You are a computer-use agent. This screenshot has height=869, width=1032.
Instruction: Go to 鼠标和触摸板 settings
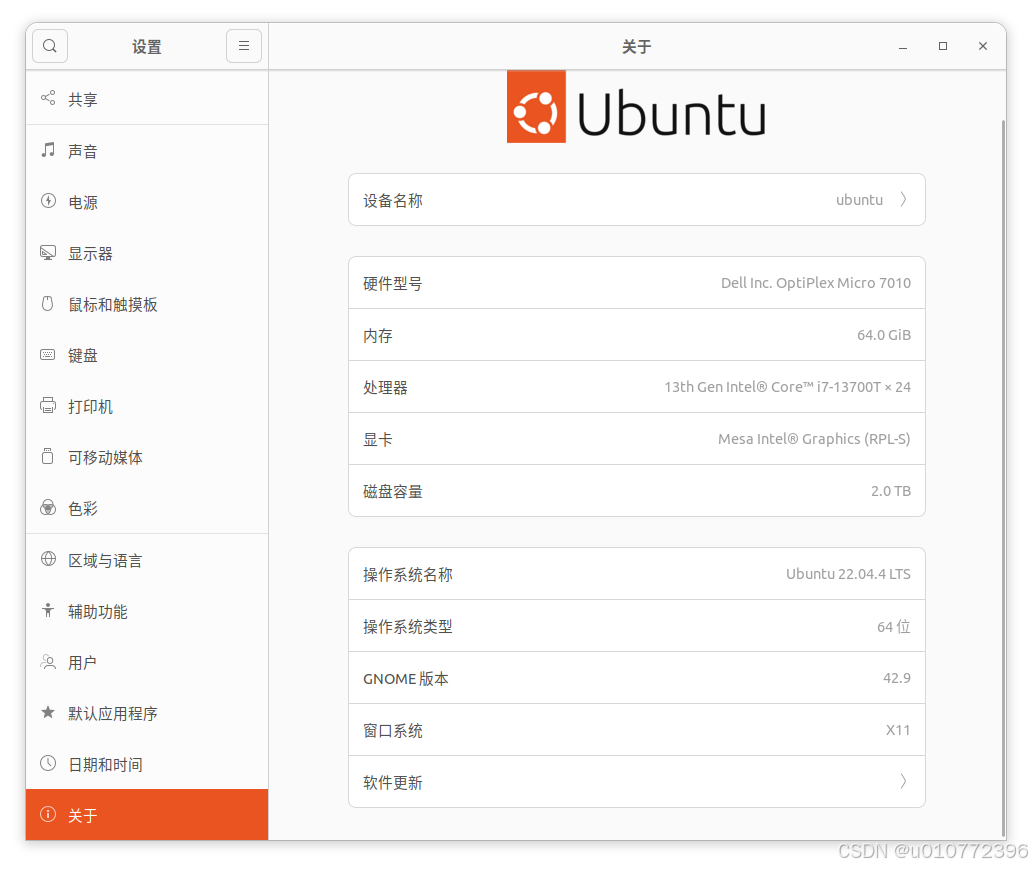tap(147, 304)
